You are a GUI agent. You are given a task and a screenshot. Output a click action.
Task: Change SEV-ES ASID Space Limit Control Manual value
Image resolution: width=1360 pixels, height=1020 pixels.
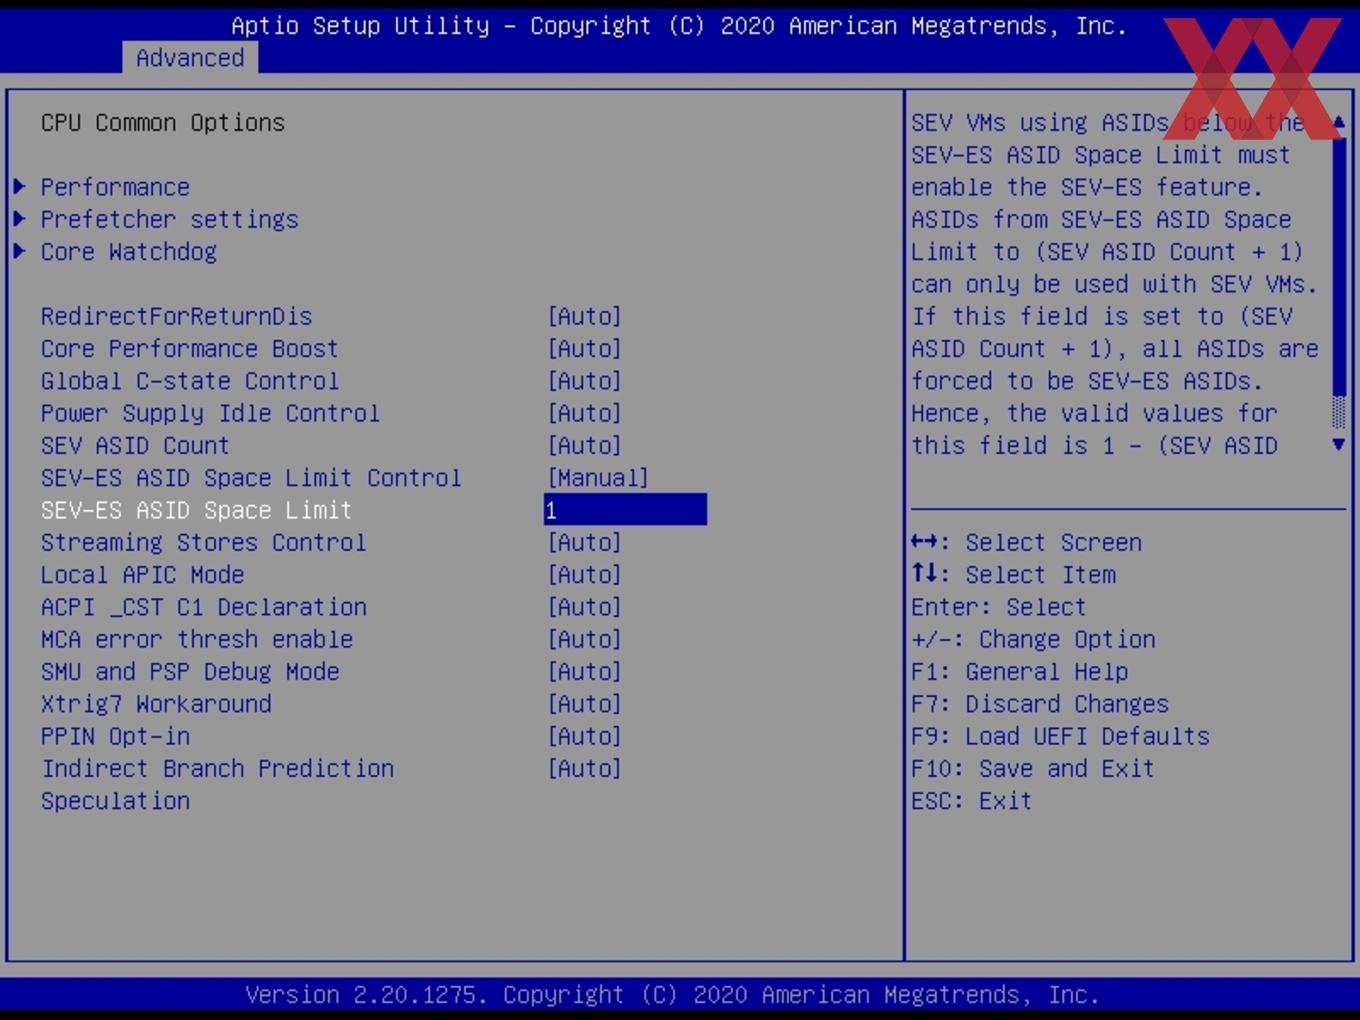click(598, 478)
